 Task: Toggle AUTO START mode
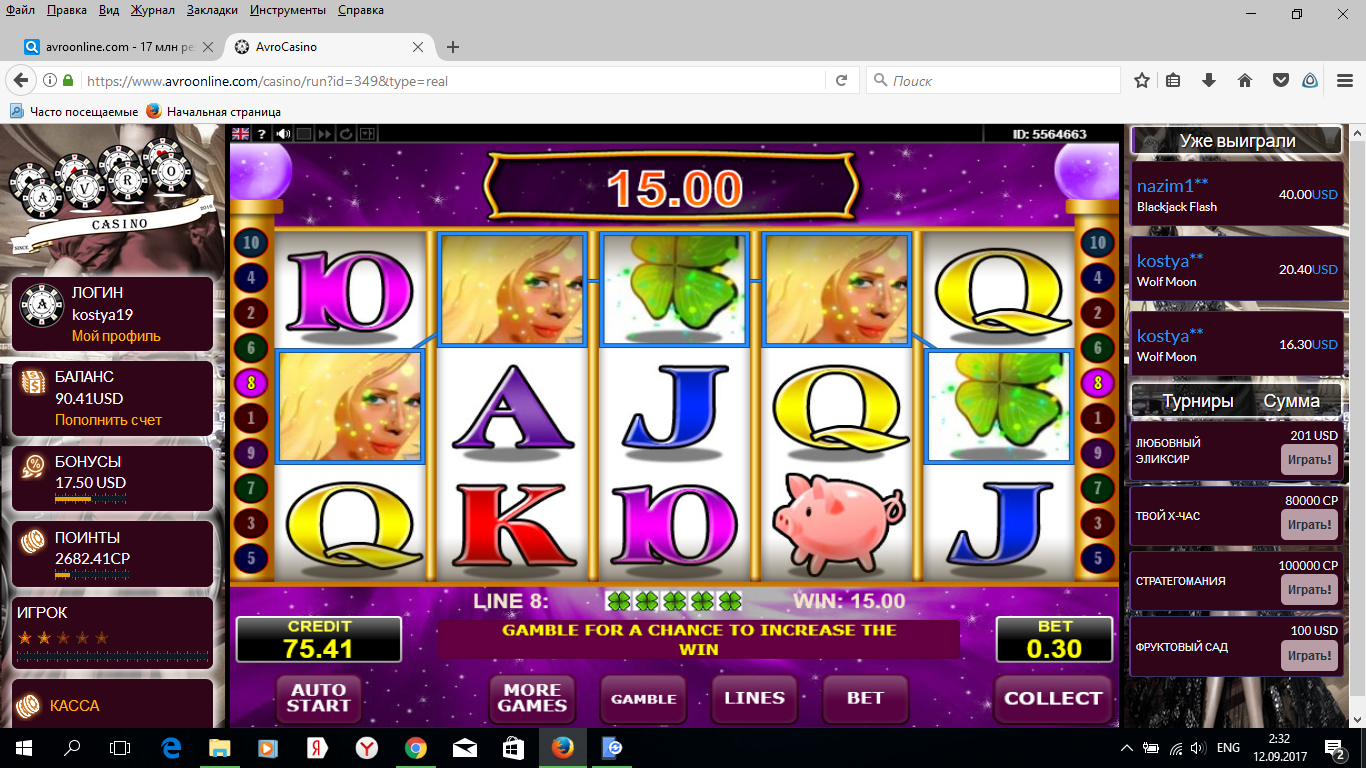point(318,699)
